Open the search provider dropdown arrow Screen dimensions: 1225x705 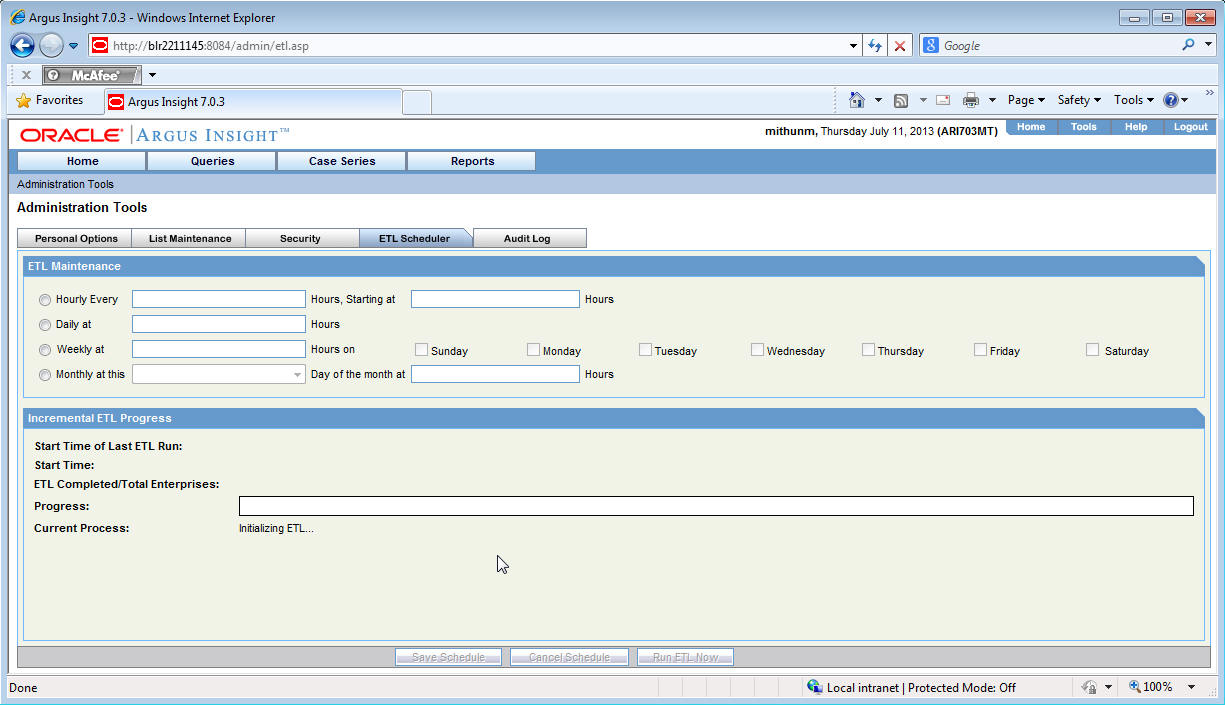pyautogui.click(x=1207, y=45)
